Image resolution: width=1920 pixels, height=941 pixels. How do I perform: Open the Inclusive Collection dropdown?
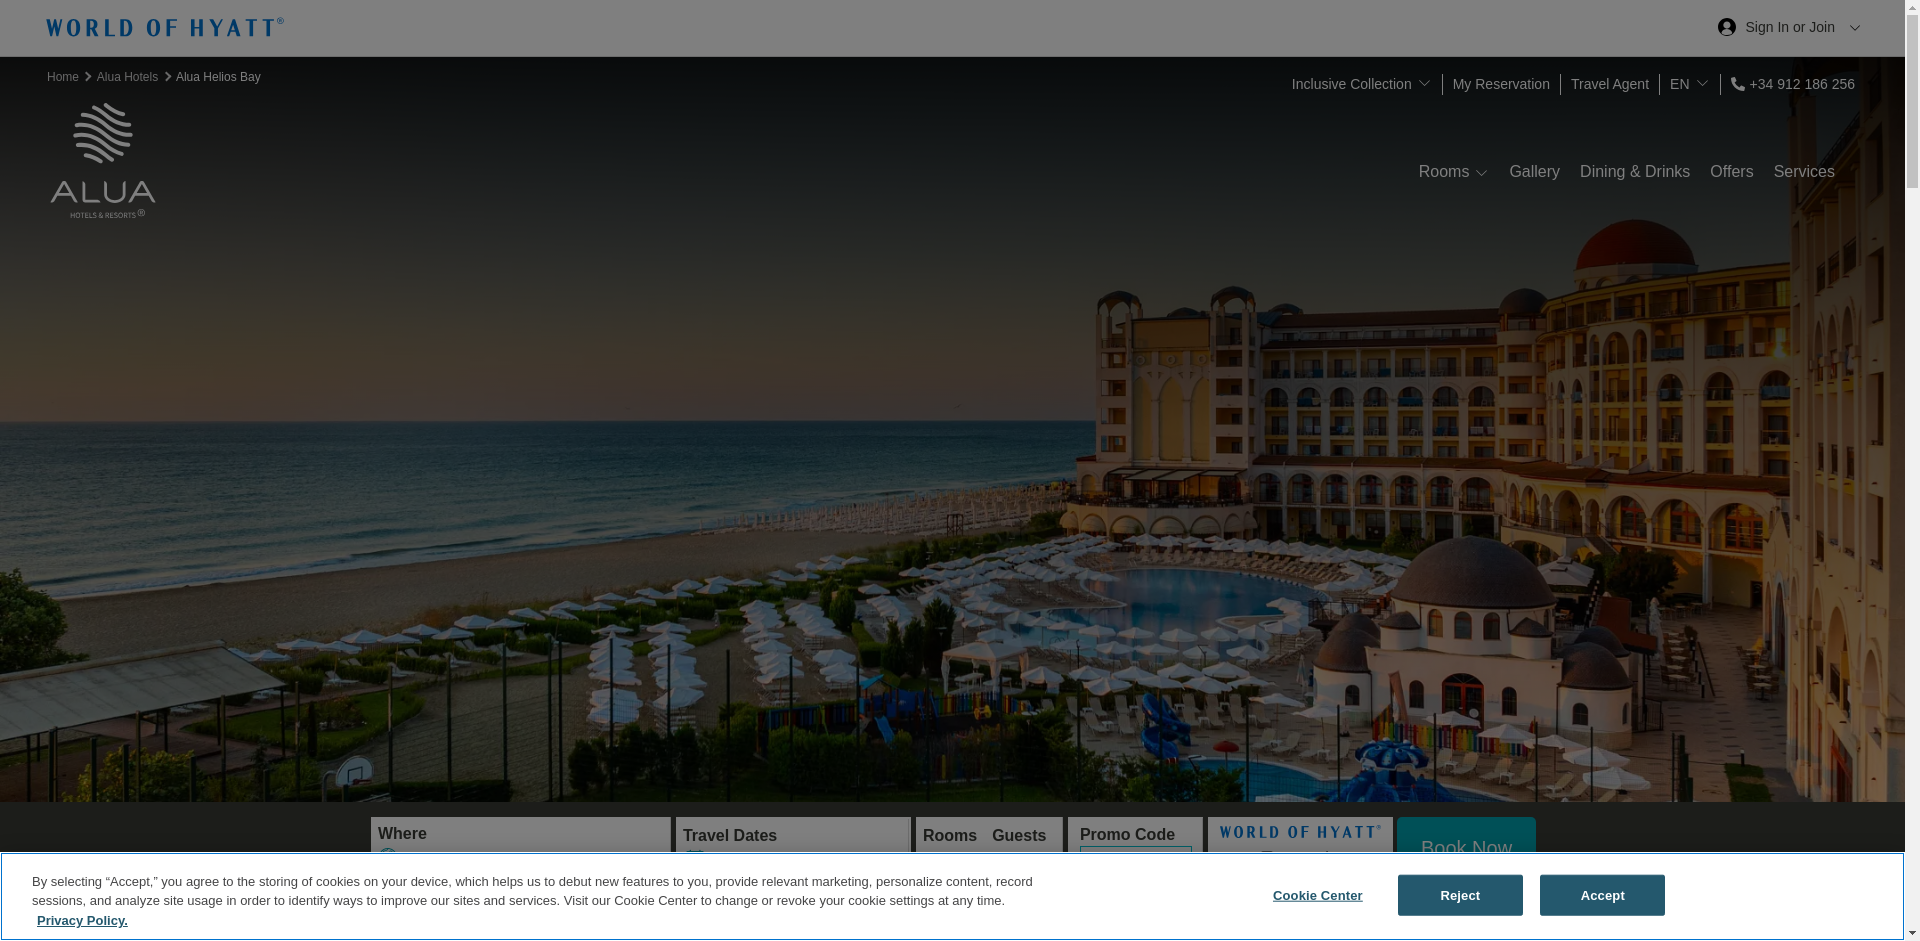[x=1360, y=84]
